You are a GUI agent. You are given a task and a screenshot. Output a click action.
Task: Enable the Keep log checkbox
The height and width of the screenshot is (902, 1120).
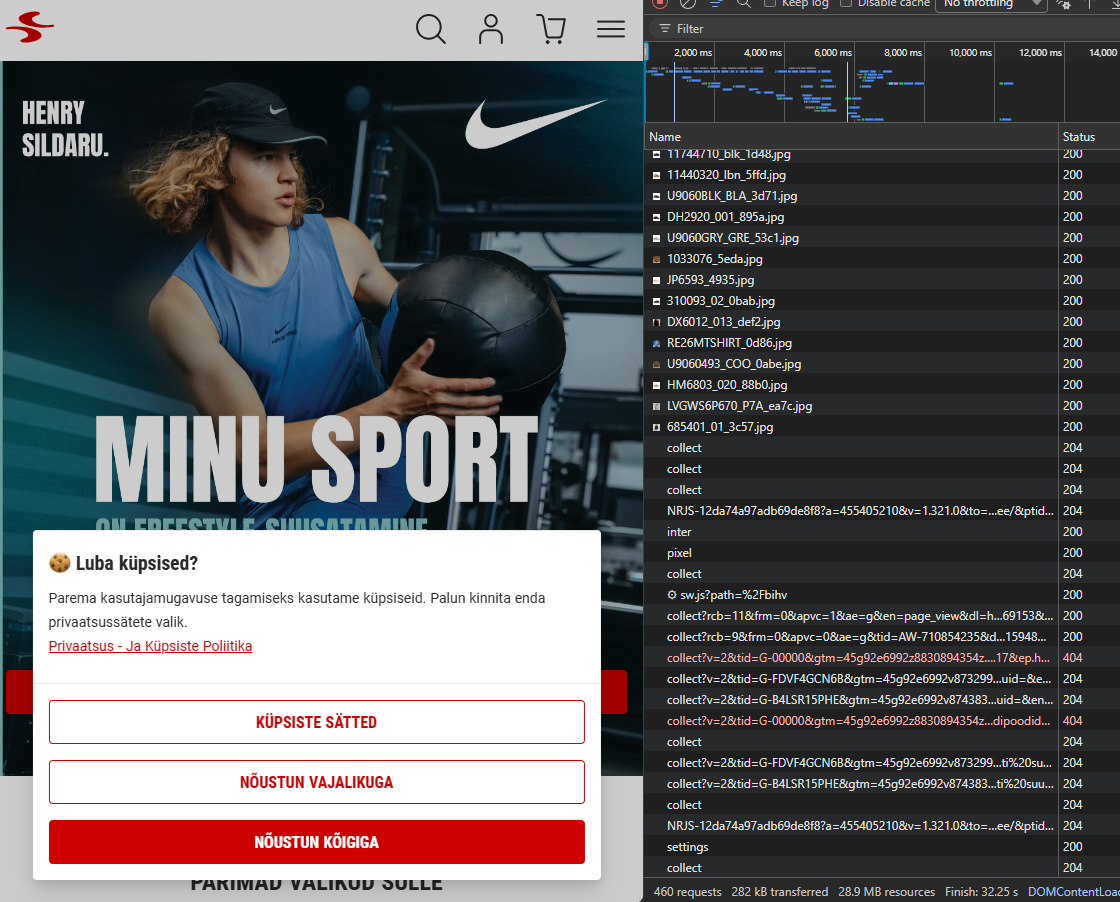(770, 3)
